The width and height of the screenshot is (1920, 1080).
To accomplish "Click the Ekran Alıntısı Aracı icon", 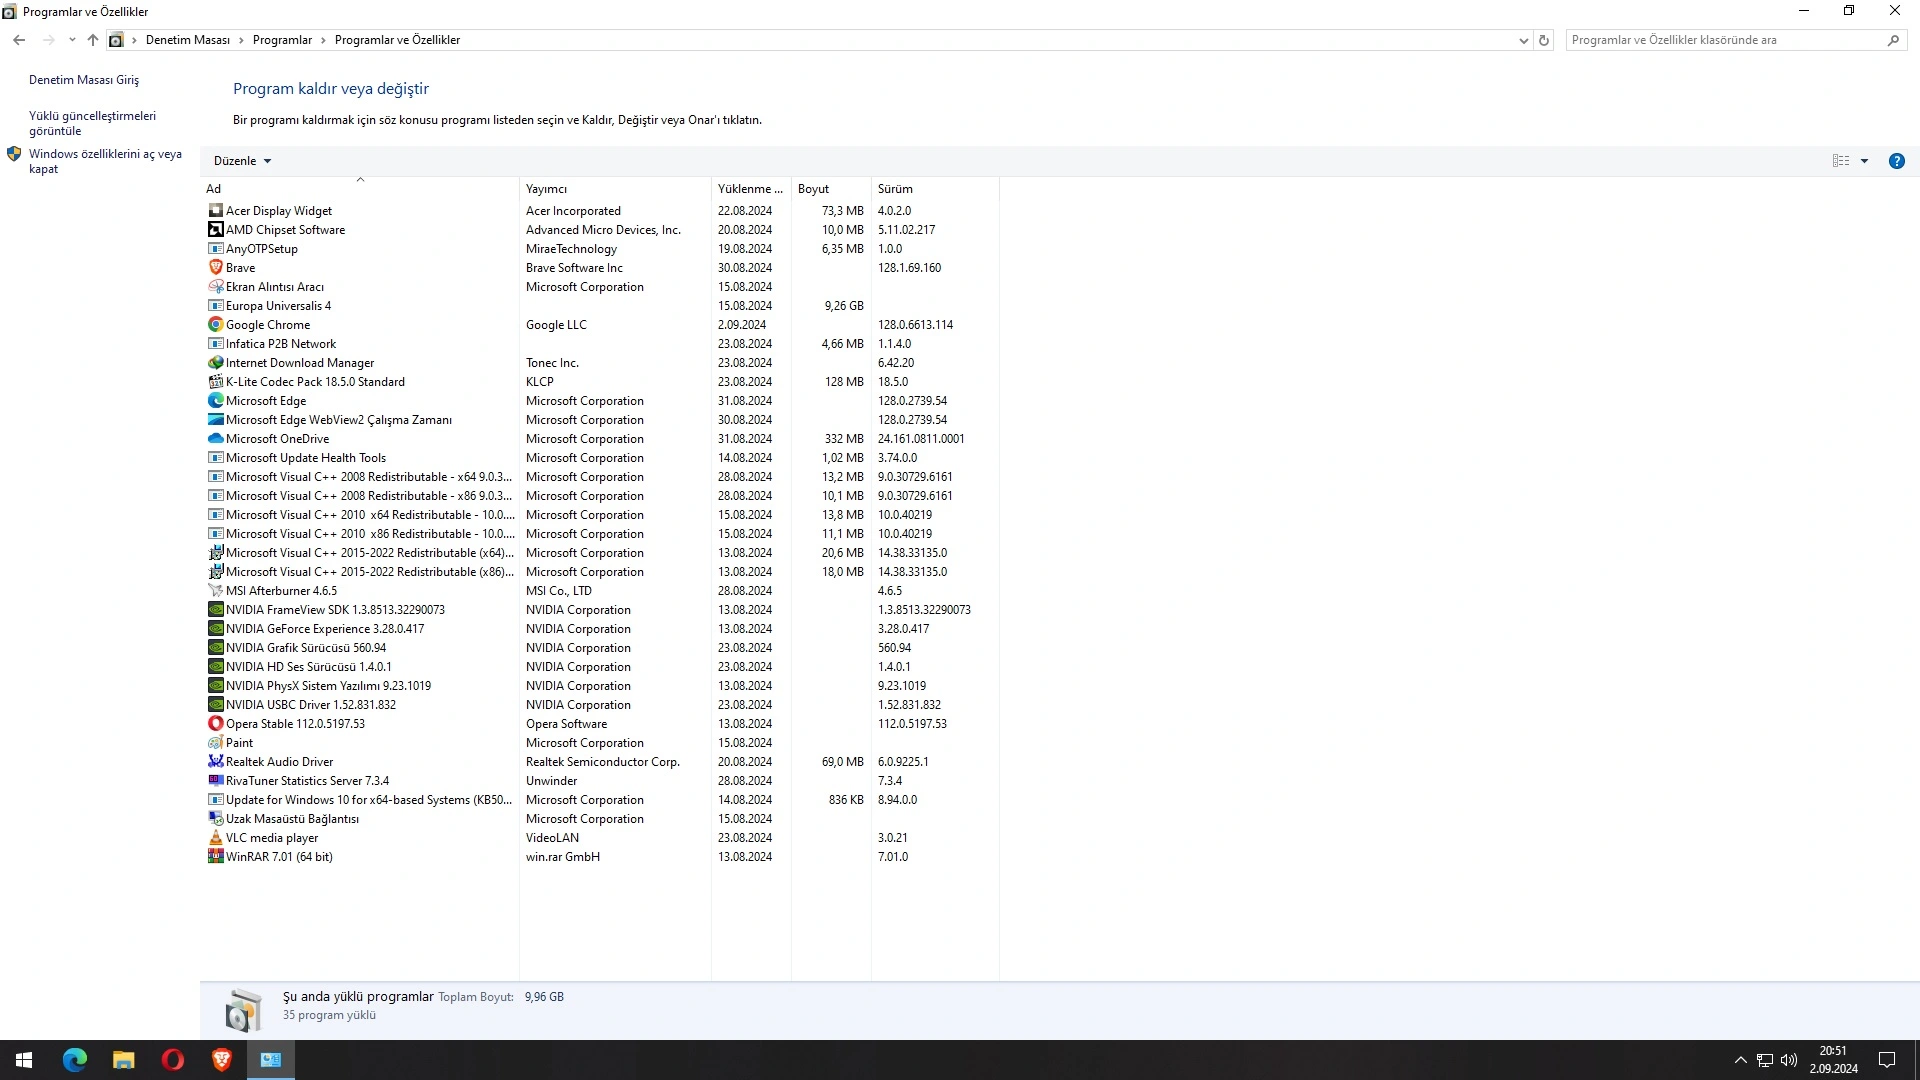I will pyautogui.click(x=215, y=287).
